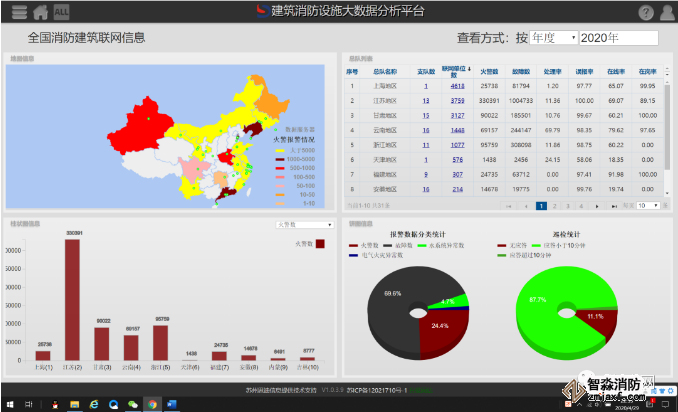
Task: Jump to last page in table pager
Action: pyautogui.click(x=614, y=205)
